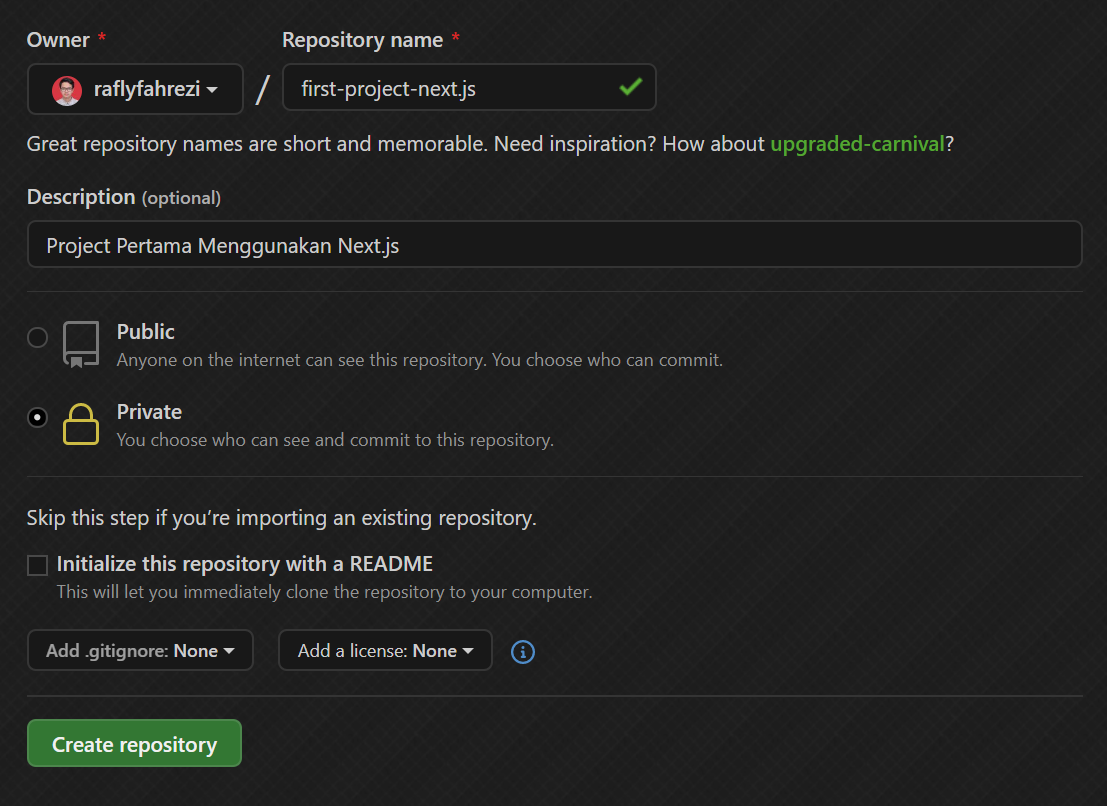Enable Initialize this repository with a README
Screen dimensions: 1107x806
tap(37, 565)
